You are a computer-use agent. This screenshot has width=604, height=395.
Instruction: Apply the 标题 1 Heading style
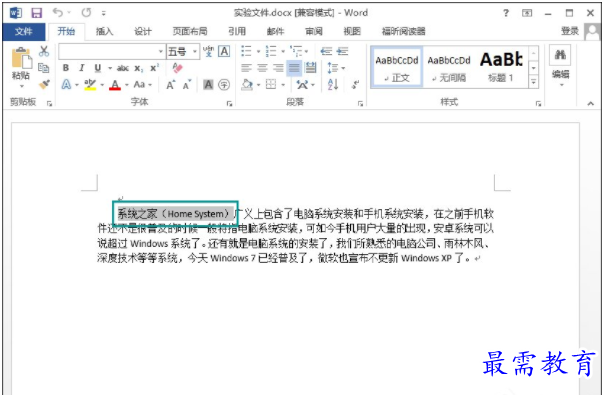(501, 67)
